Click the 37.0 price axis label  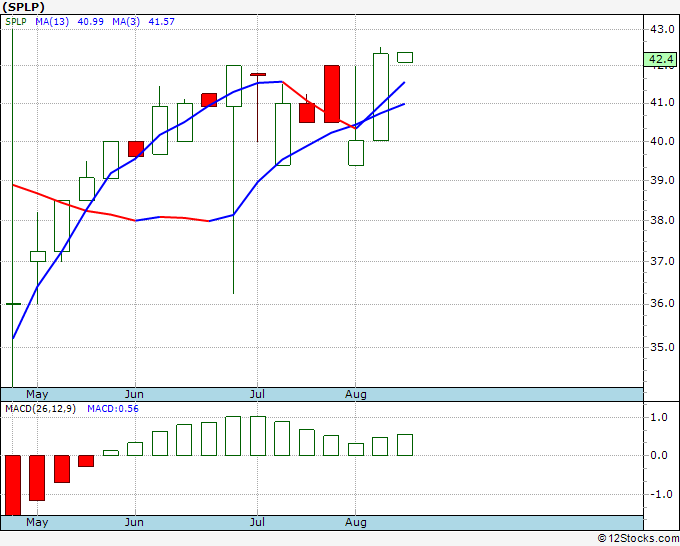pyautogui.click(x=662, y=261)
